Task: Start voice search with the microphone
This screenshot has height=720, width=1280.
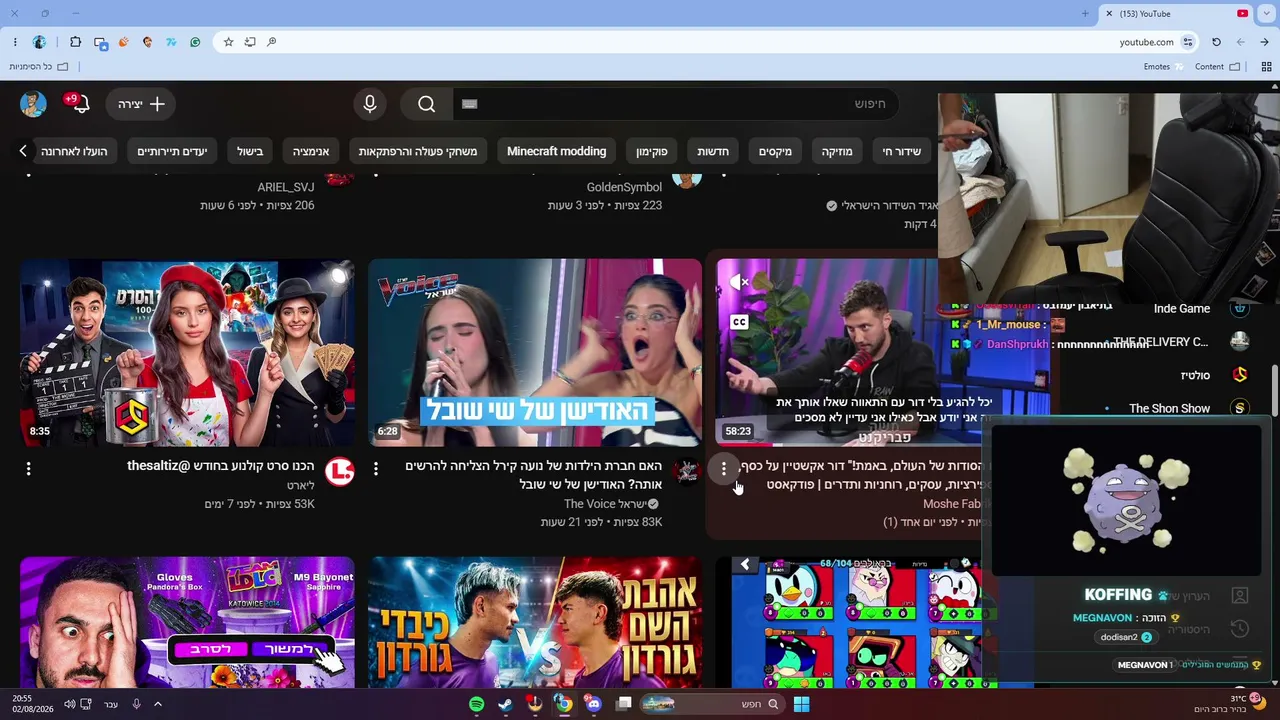Action: 370,104
